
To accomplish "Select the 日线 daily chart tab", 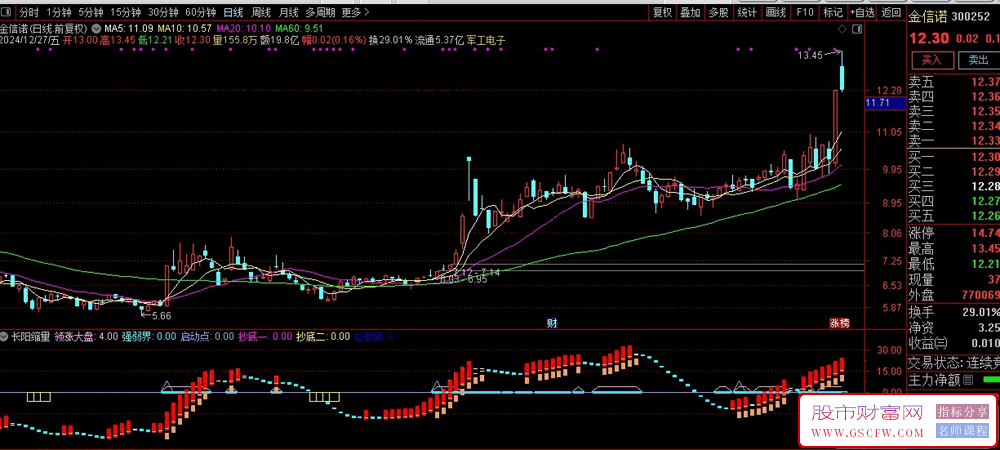I will pos(233,12).
